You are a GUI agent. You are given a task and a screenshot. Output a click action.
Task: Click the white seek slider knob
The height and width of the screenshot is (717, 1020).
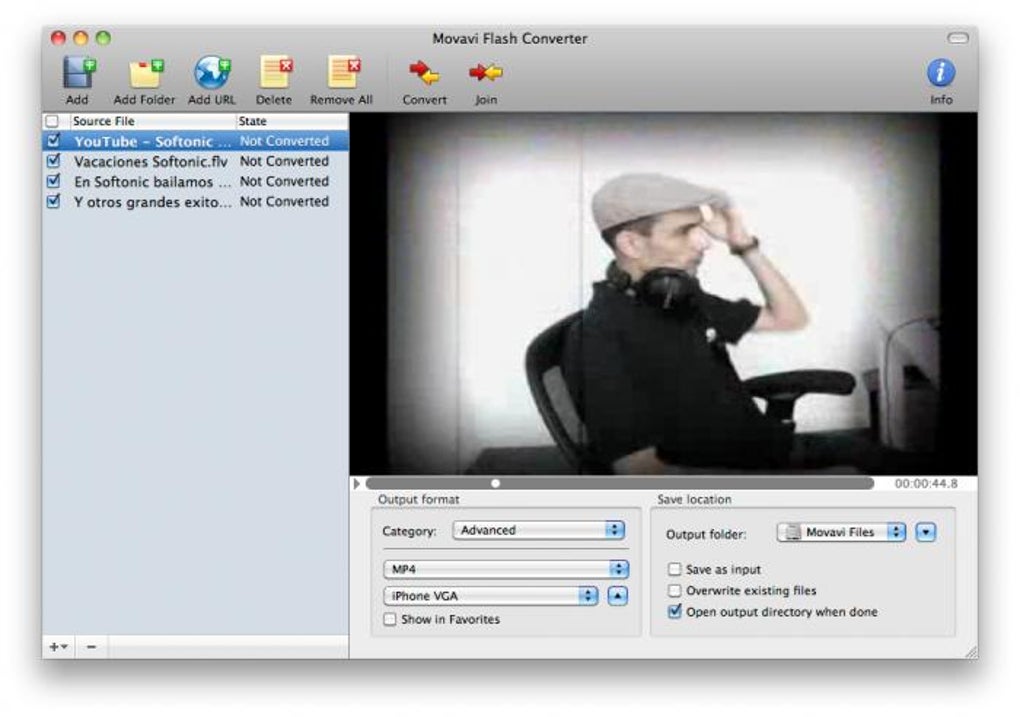point(496,483)
